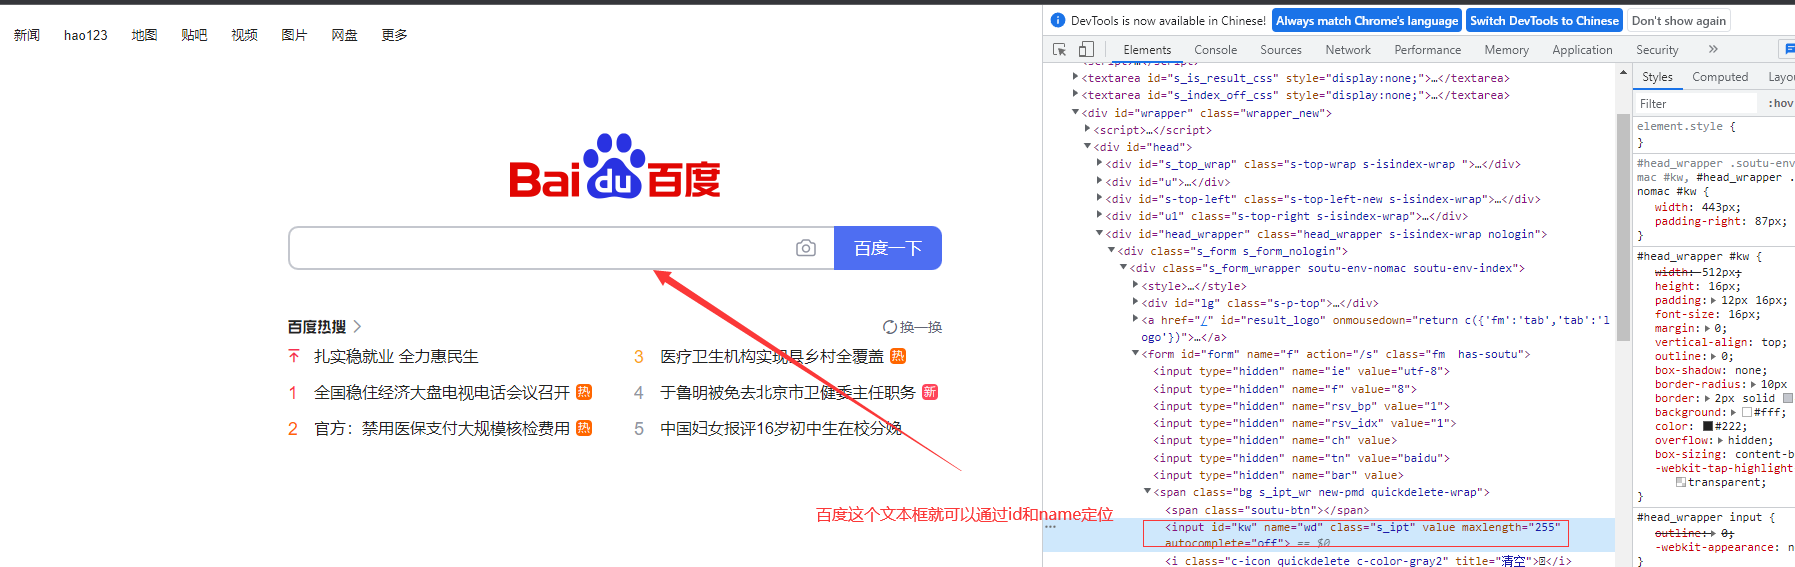Collapse the form id="form" node
The image size is (1795, 567).
pos(1136,353)
